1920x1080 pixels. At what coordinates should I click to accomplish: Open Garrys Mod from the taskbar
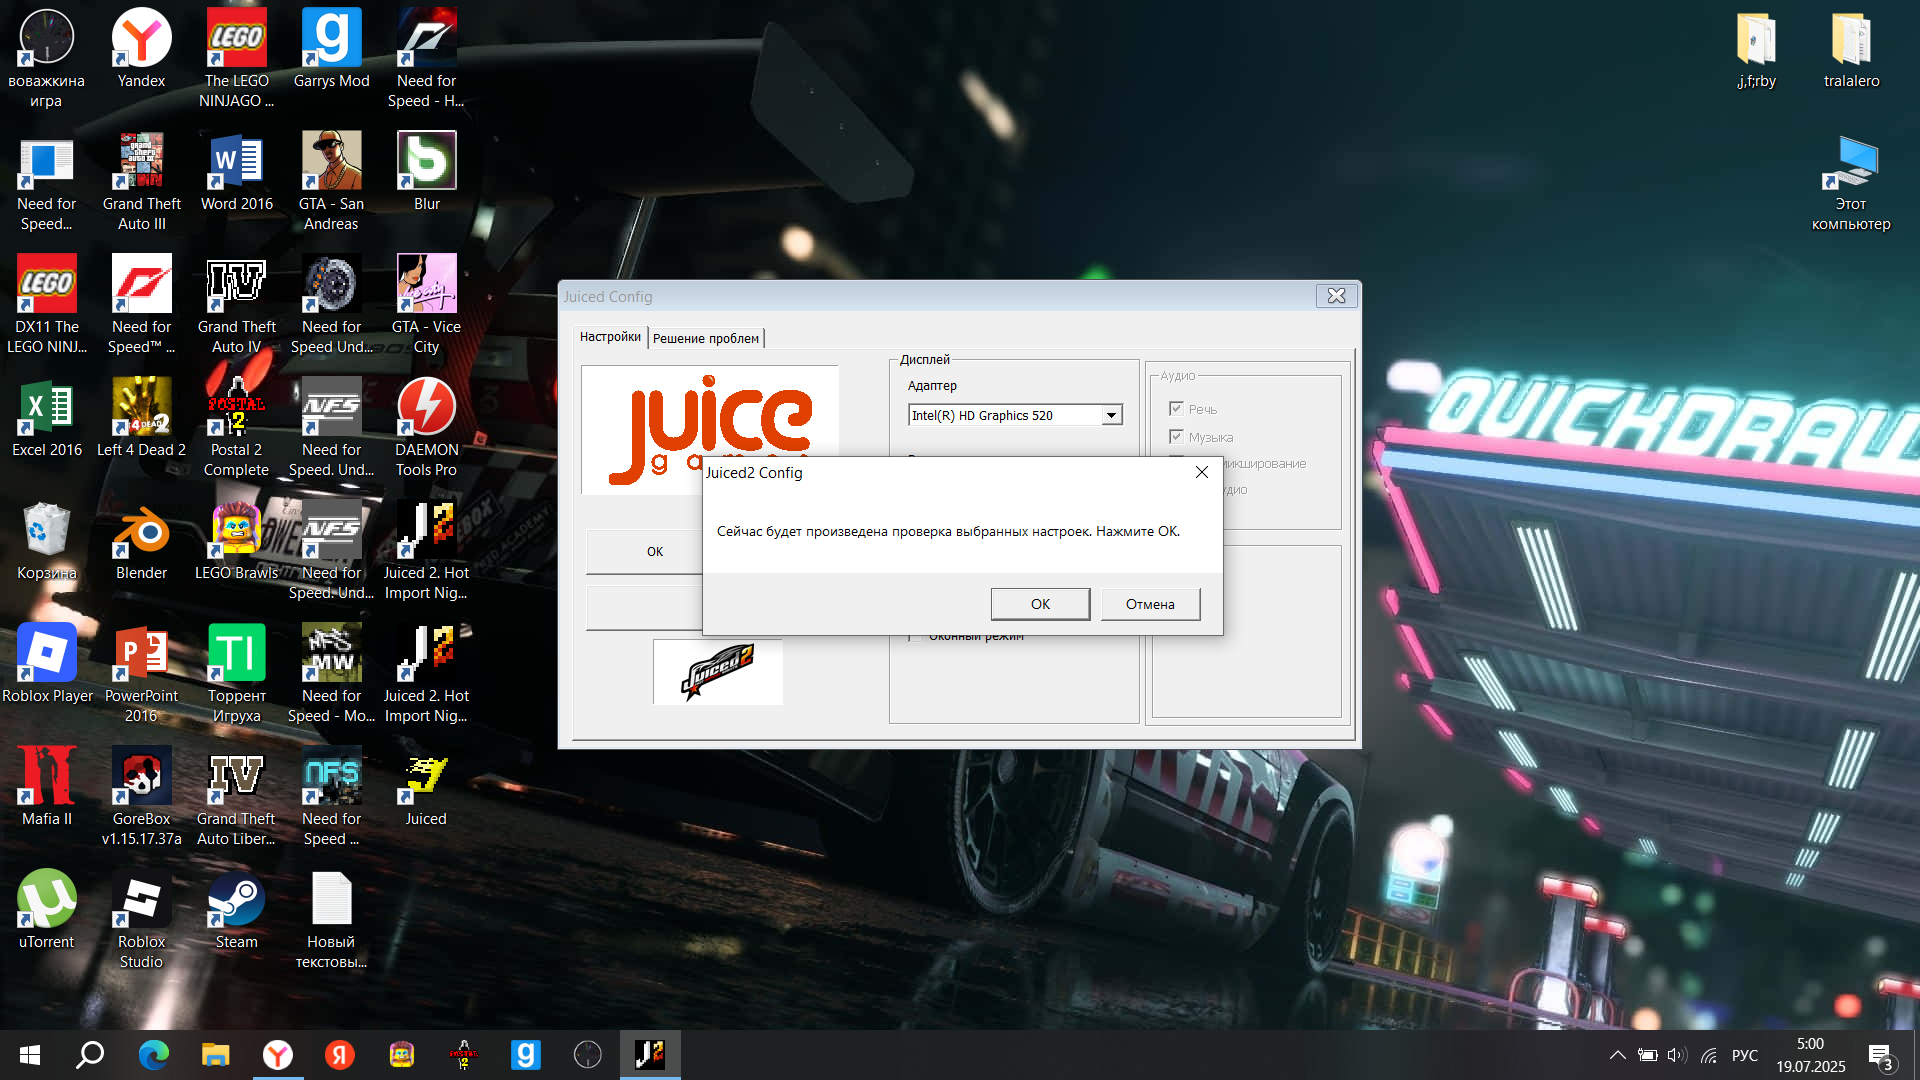(525, 1054)
